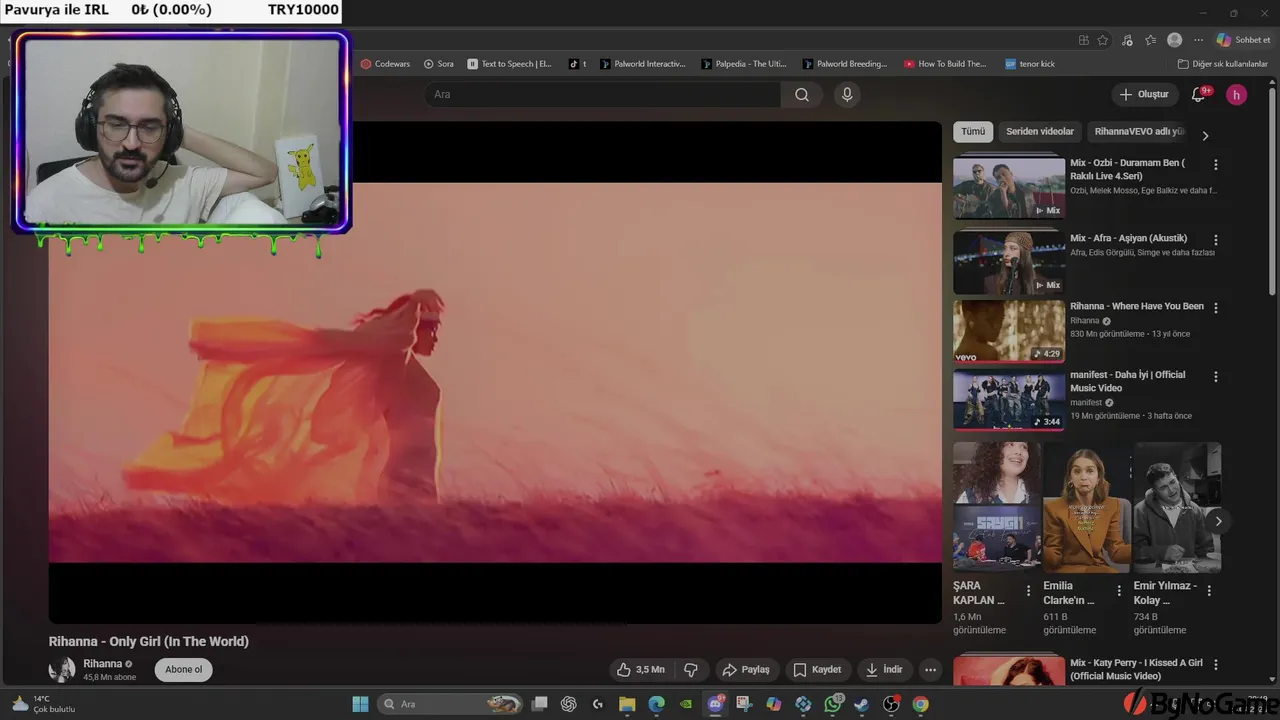The height and width of the screenshot is (720, 1280).
Task: Click the weather widget Çok bulutlu
Action: (x=43, y=704)
